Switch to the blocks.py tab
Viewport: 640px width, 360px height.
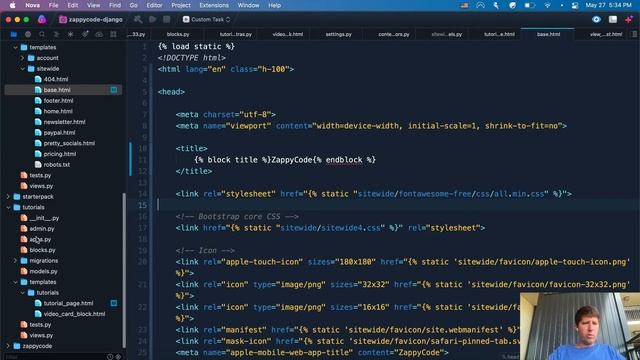178,34
